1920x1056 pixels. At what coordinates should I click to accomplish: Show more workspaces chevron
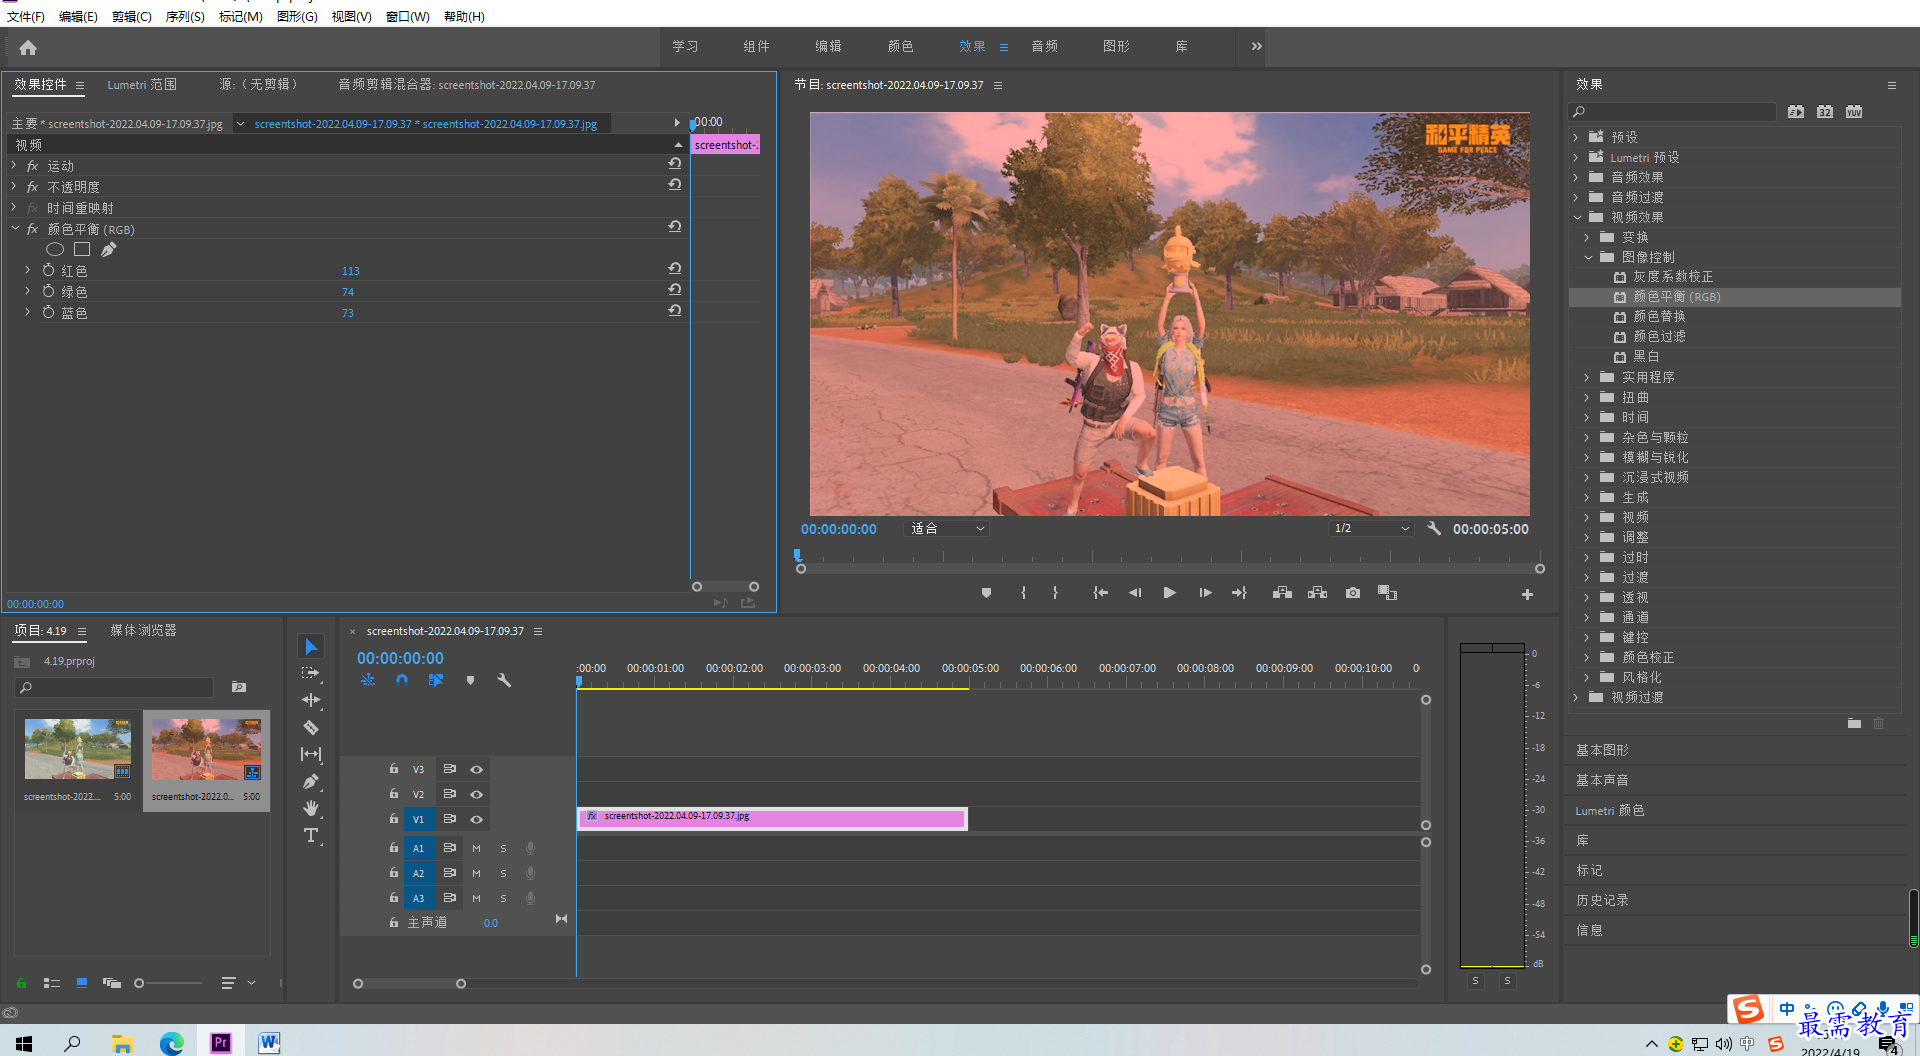point(1256,46)
